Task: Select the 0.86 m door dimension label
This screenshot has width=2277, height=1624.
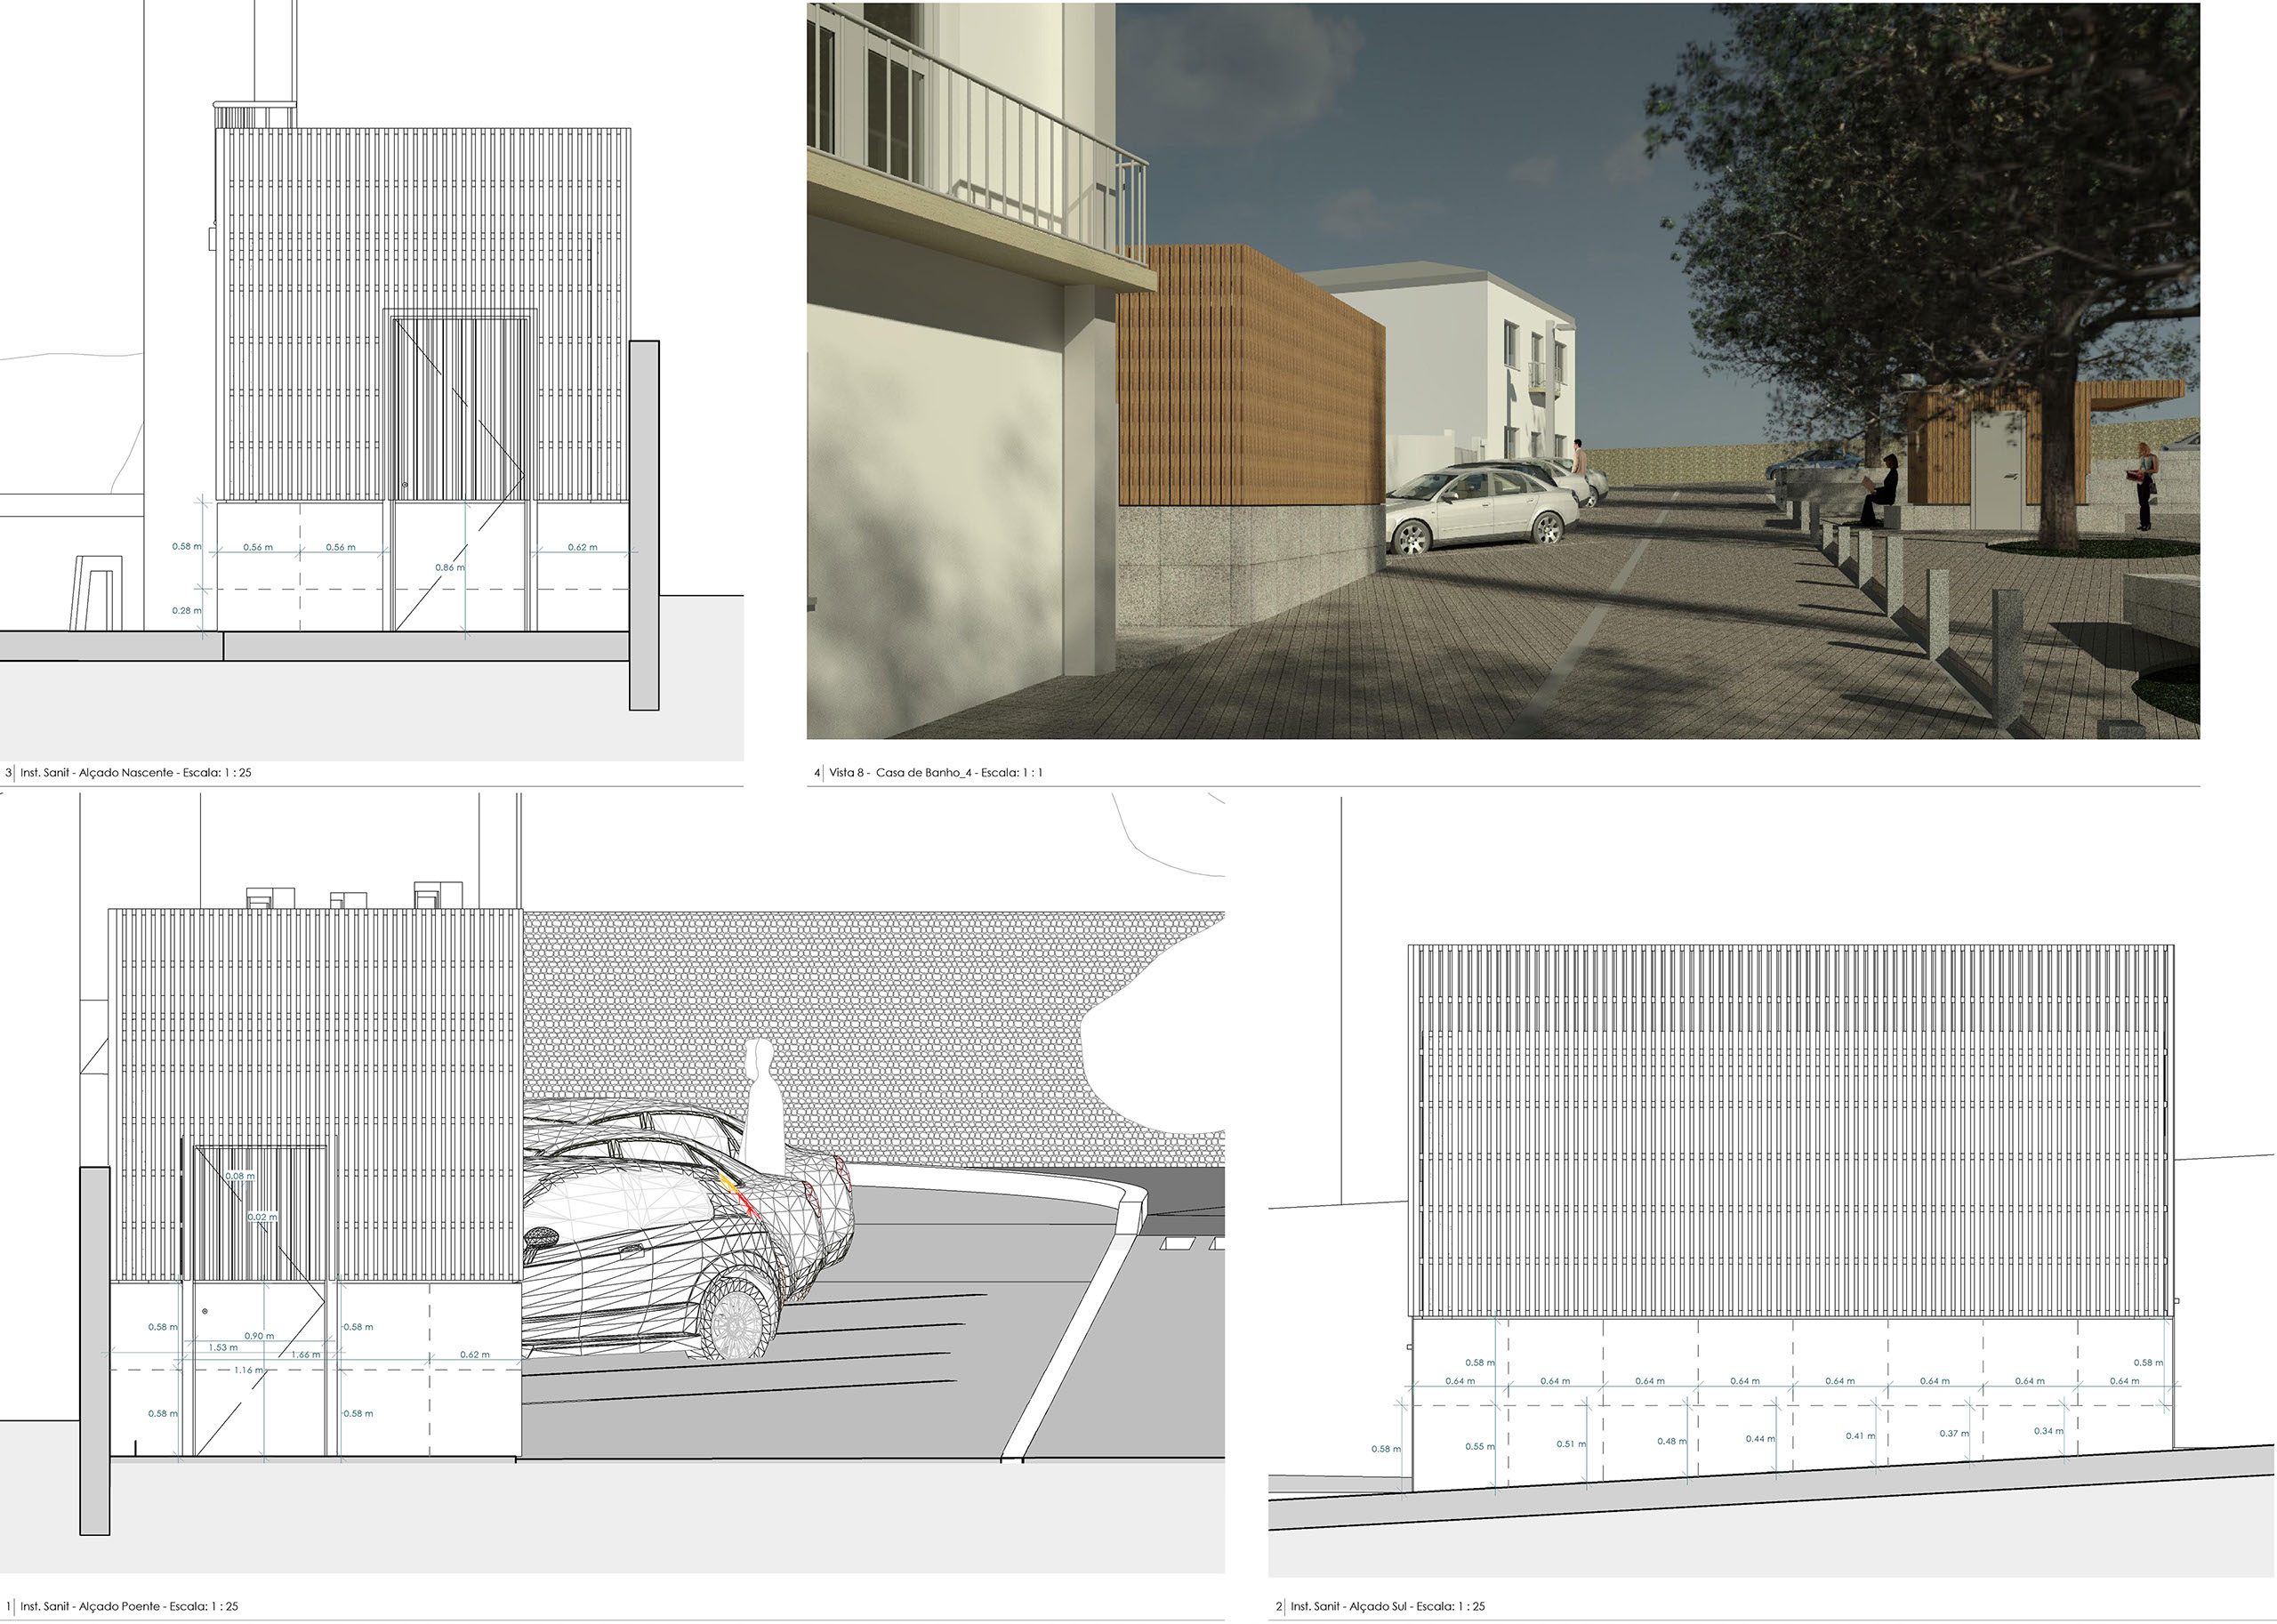Action: click(x=450, y=567)
